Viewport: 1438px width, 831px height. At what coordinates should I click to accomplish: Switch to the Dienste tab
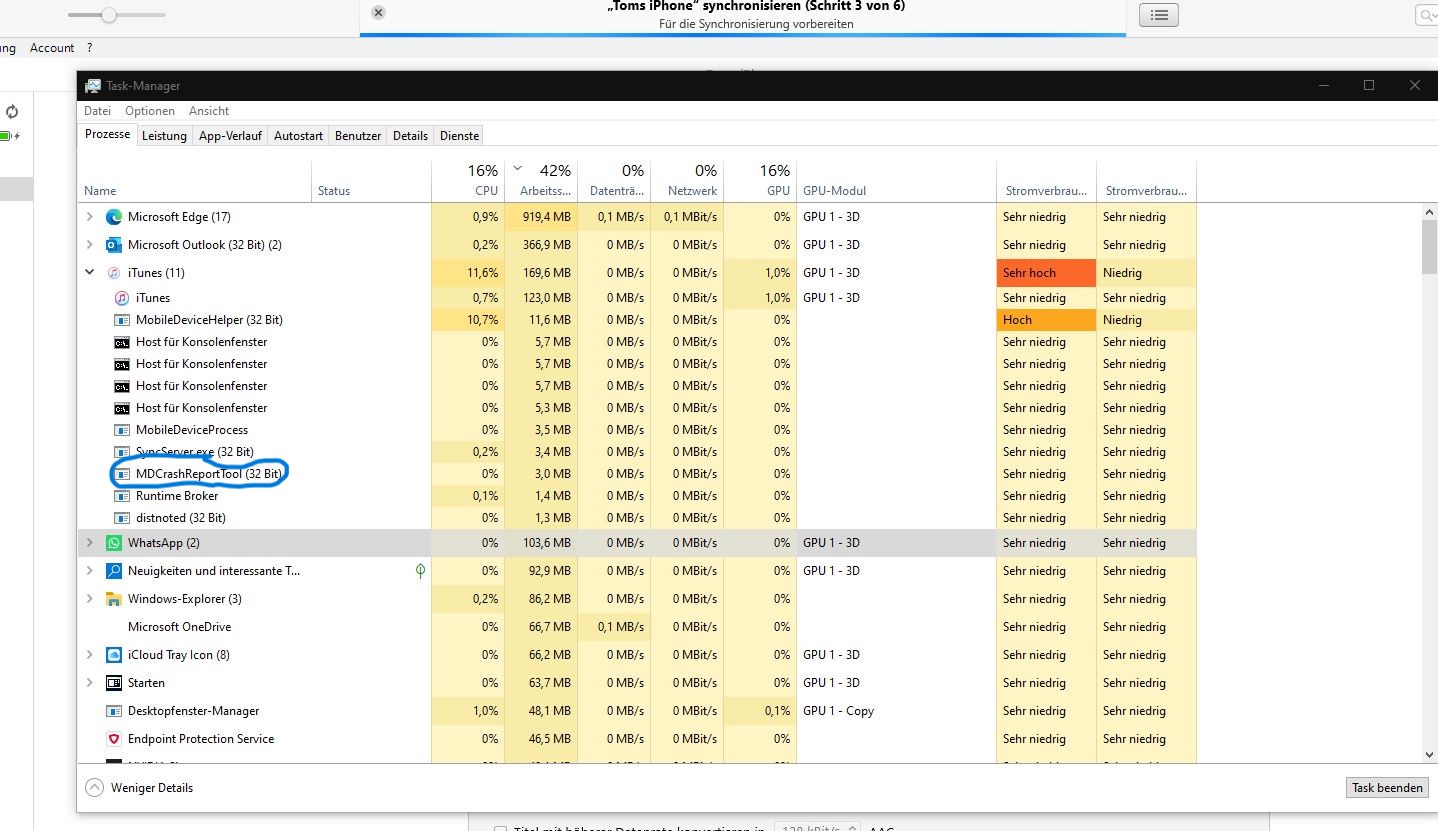(x=460, y=136)
